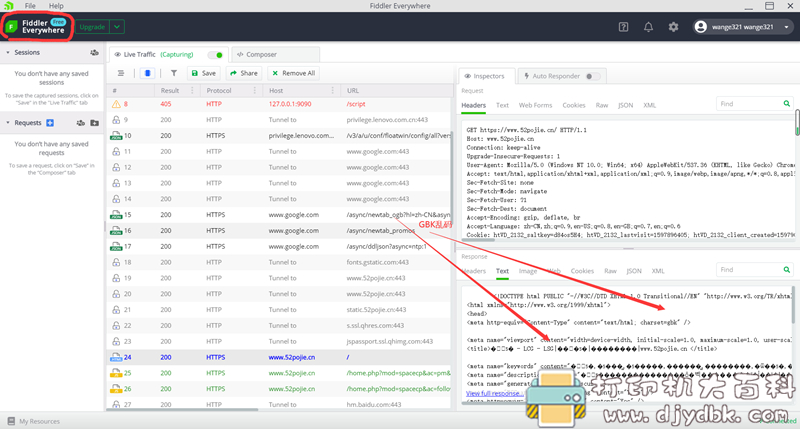Screen dimensions: 800x429
Task: Open the notifications bell
Action: (x=648, y=27)
